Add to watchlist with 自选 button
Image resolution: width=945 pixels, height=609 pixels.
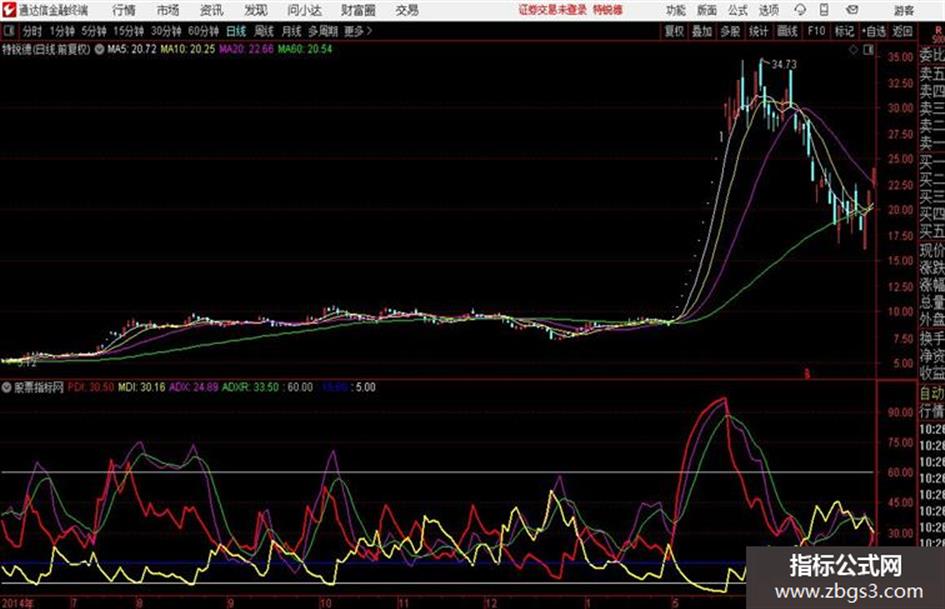pyautogui.click(x=874, y=31)
